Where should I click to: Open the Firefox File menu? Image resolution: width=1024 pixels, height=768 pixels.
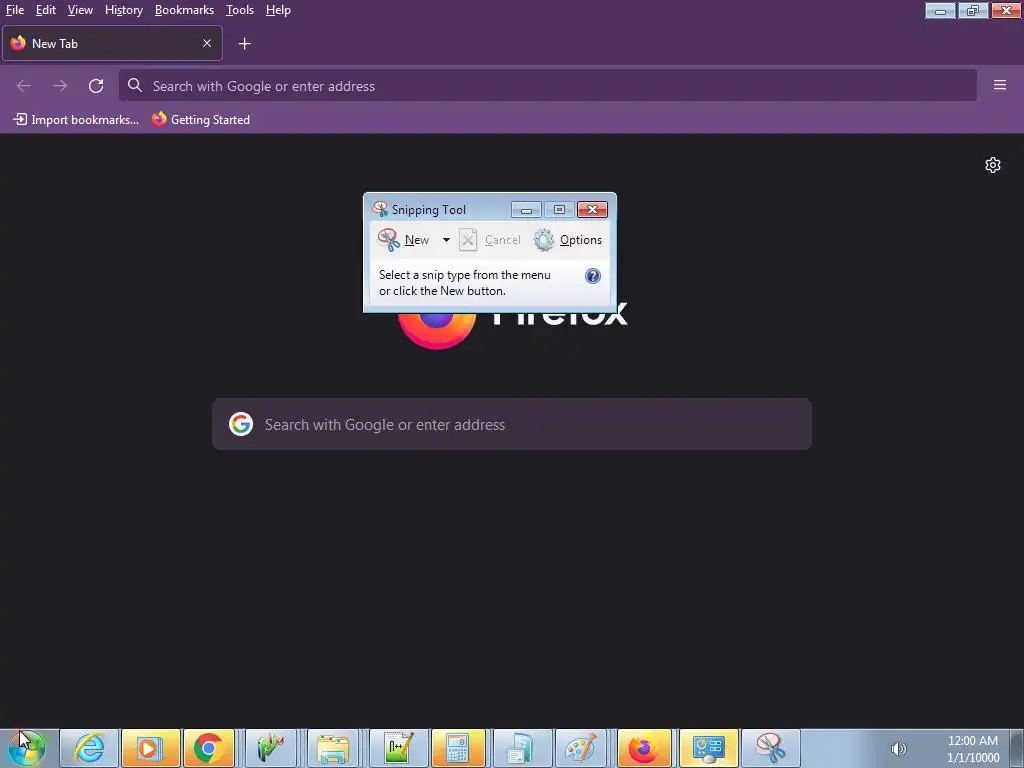point(14,10)
